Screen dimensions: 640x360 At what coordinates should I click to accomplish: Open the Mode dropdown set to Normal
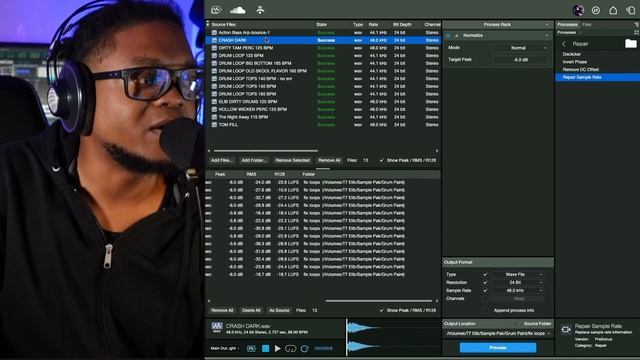(520, 48)
